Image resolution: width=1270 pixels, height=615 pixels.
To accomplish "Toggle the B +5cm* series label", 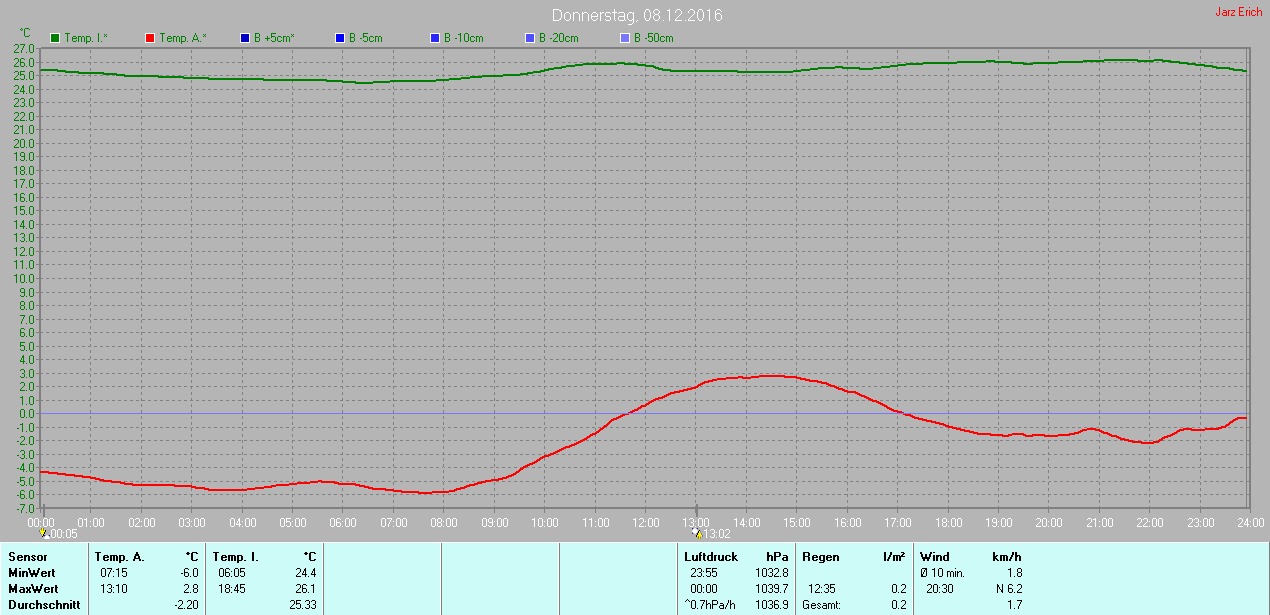I will coord(274,38).
